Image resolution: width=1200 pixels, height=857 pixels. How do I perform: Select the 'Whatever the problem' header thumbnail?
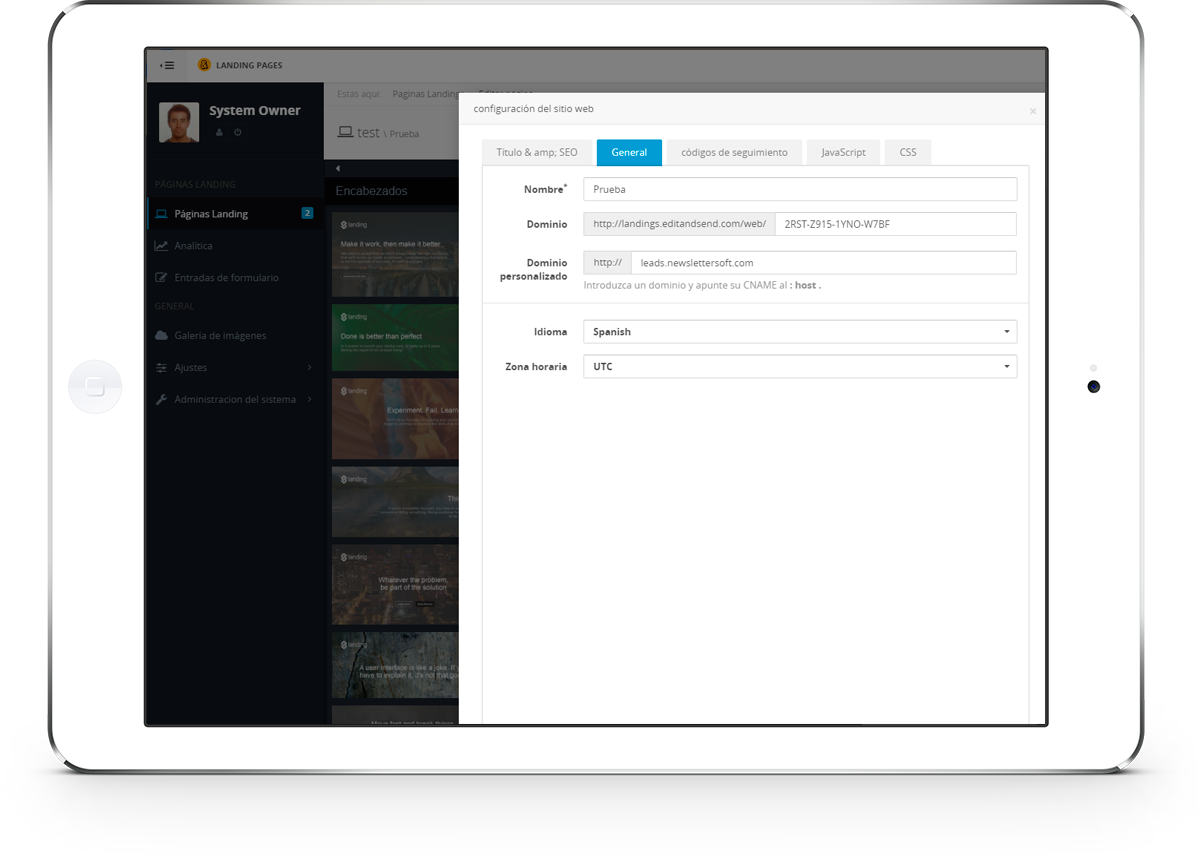tap(395, 585)
